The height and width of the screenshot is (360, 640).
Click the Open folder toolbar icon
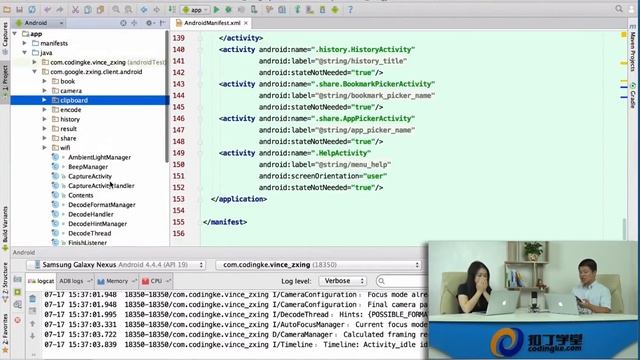point(7,9)
